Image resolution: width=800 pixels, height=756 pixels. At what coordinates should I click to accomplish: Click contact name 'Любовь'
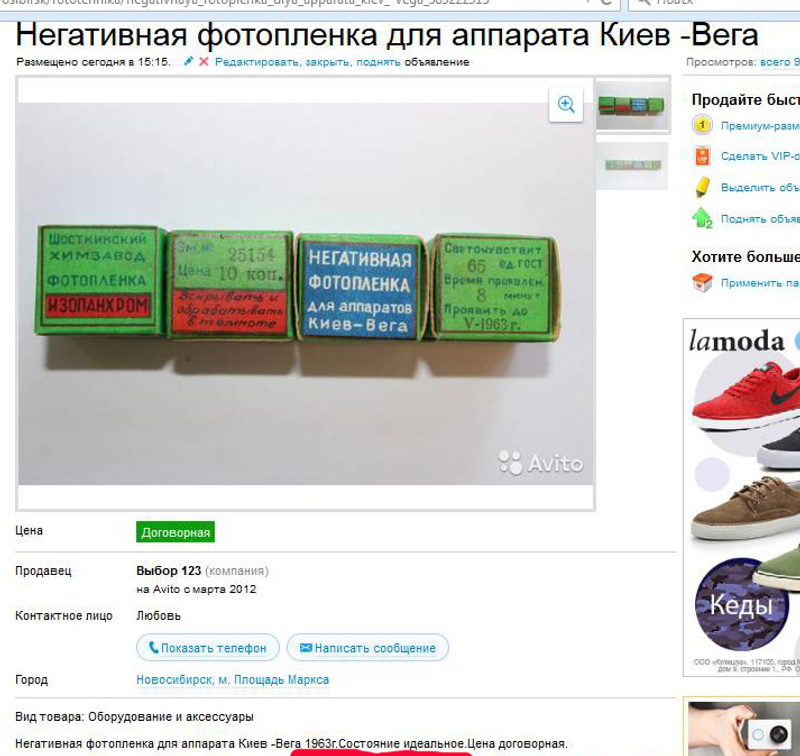point(158,616)
